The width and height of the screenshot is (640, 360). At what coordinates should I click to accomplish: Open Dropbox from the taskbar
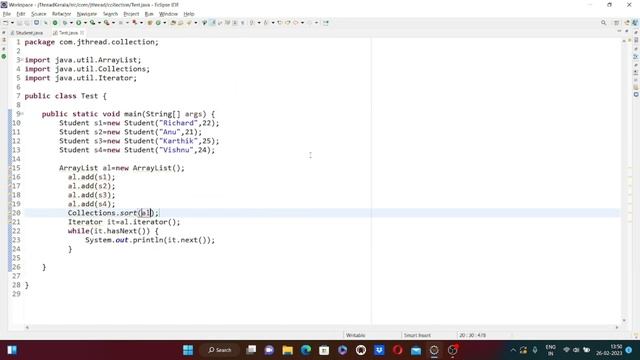point(379,350)
